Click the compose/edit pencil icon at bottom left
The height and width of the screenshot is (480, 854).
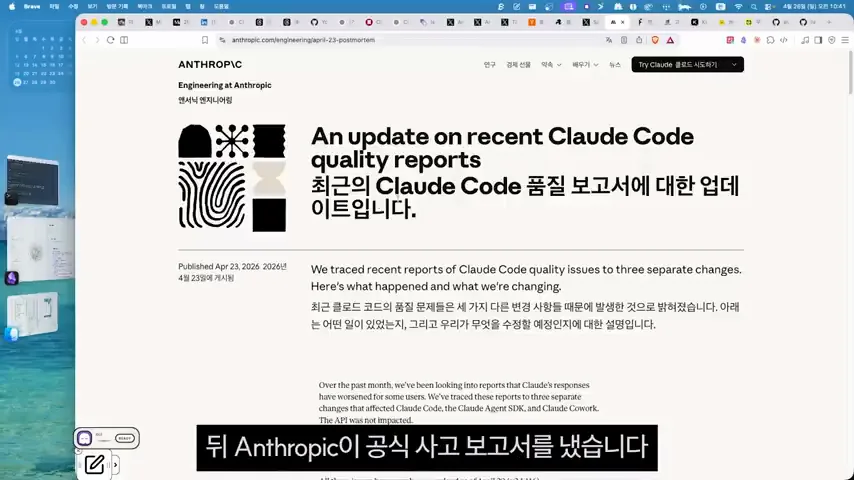[94, 464]
